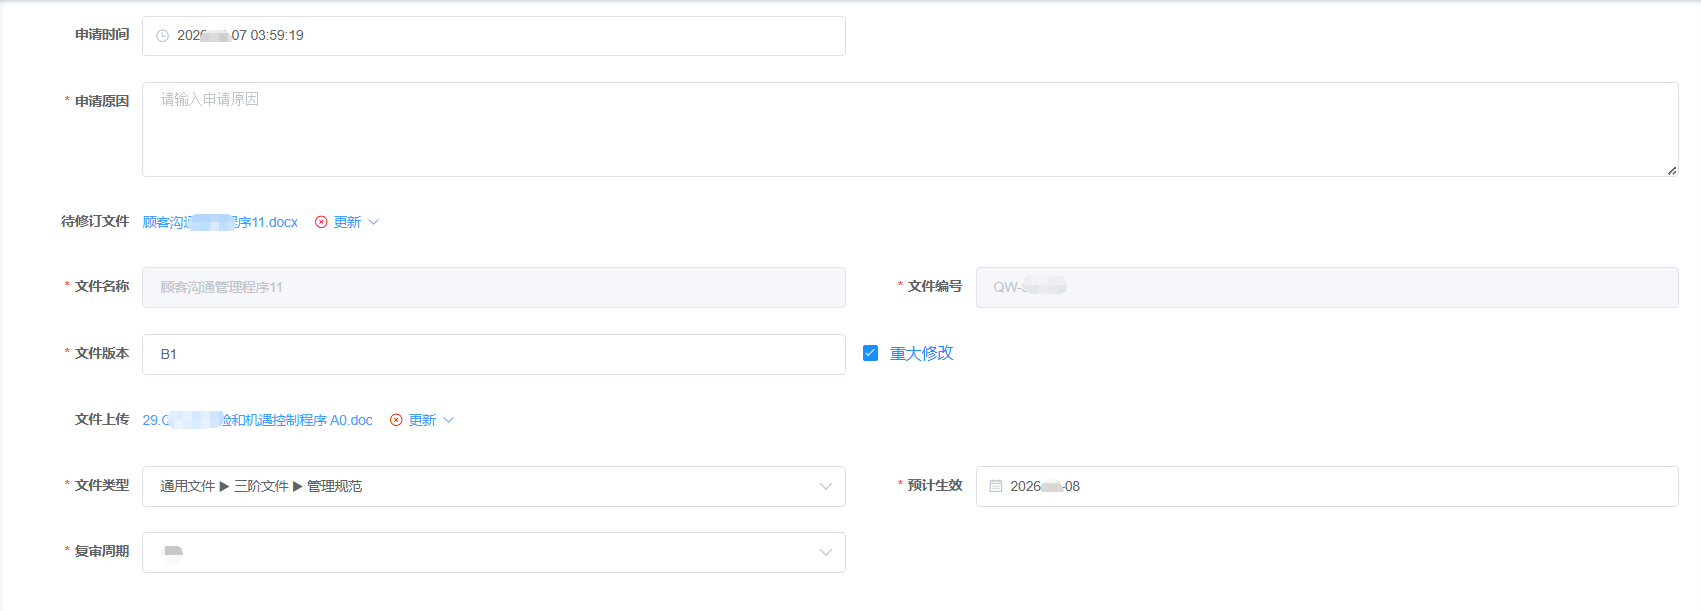Screen dimensions: 1701x611
Task: Click the 申请原因 field label
Action: pos(102,101)
